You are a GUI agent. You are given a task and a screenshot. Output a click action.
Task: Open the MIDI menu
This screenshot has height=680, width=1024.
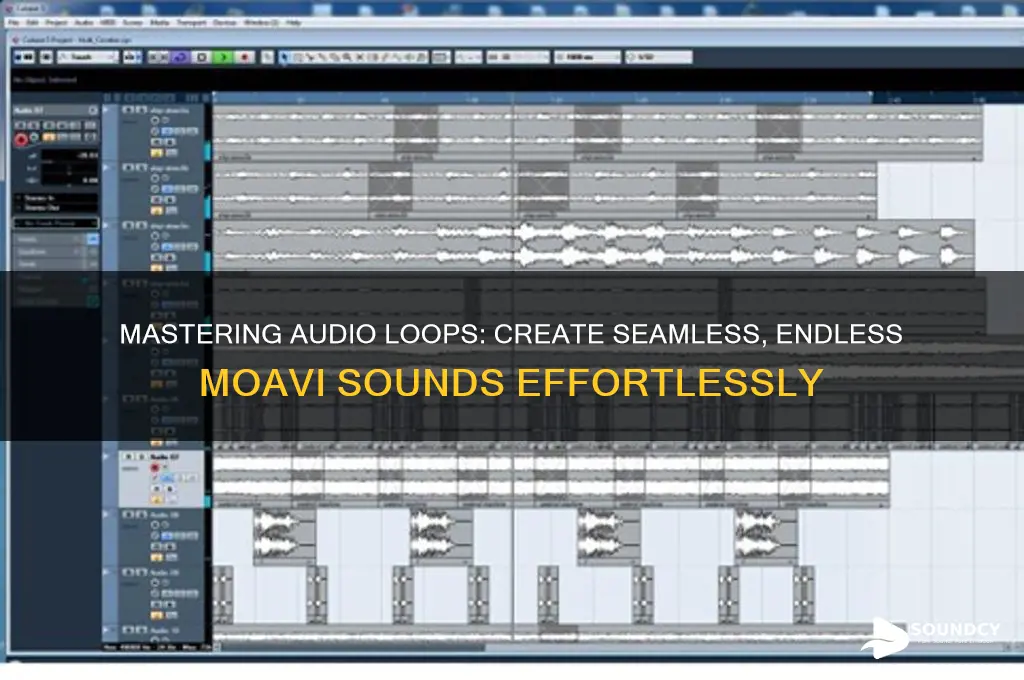(108, 23)
